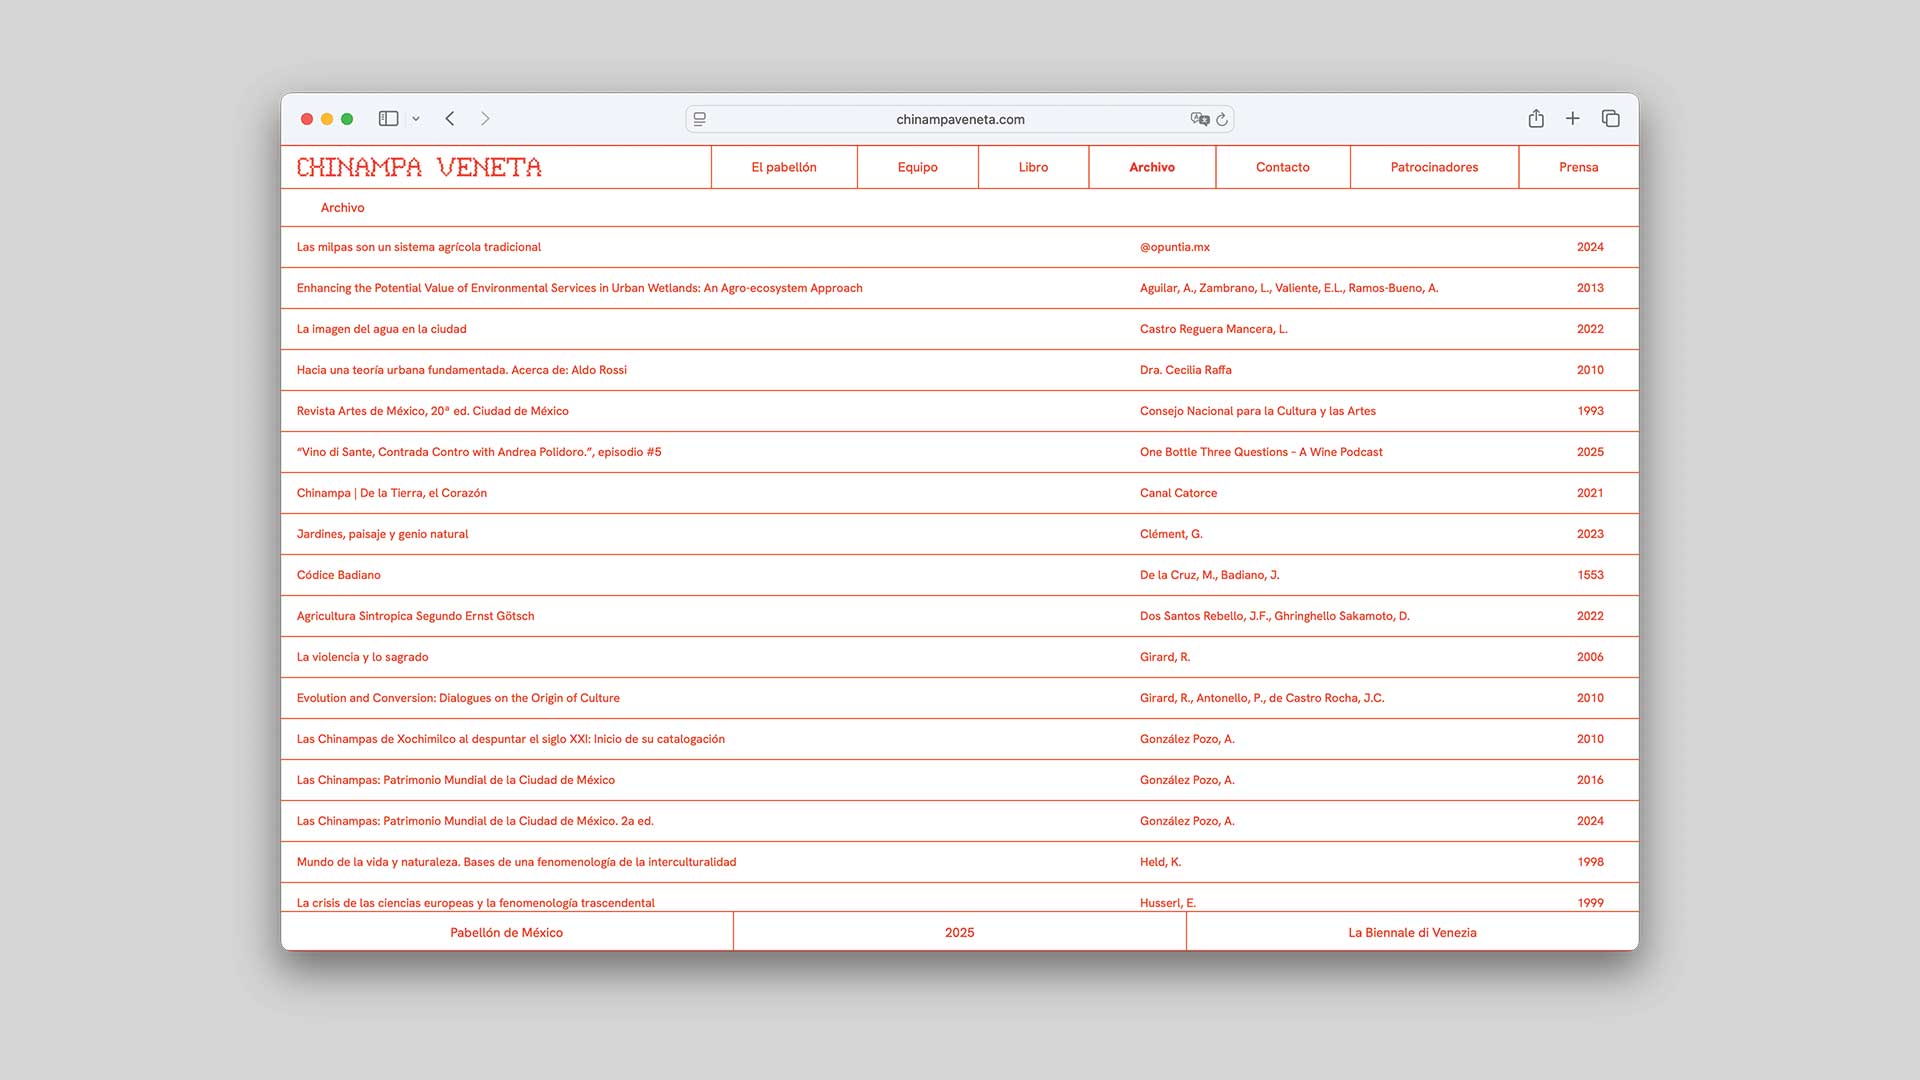Click the year 1993 cell
Viewport: 1920px width, 1080px height.
tap(1590, 411)
